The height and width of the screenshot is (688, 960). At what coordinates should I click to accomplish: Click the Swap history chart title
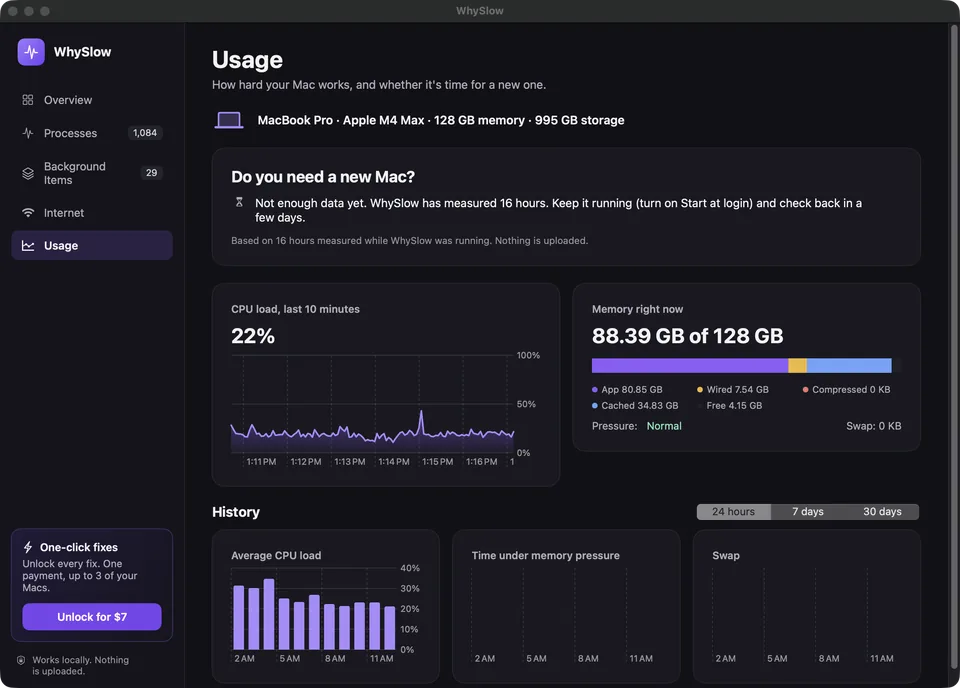pyautogui.click(x=726, y=555)
